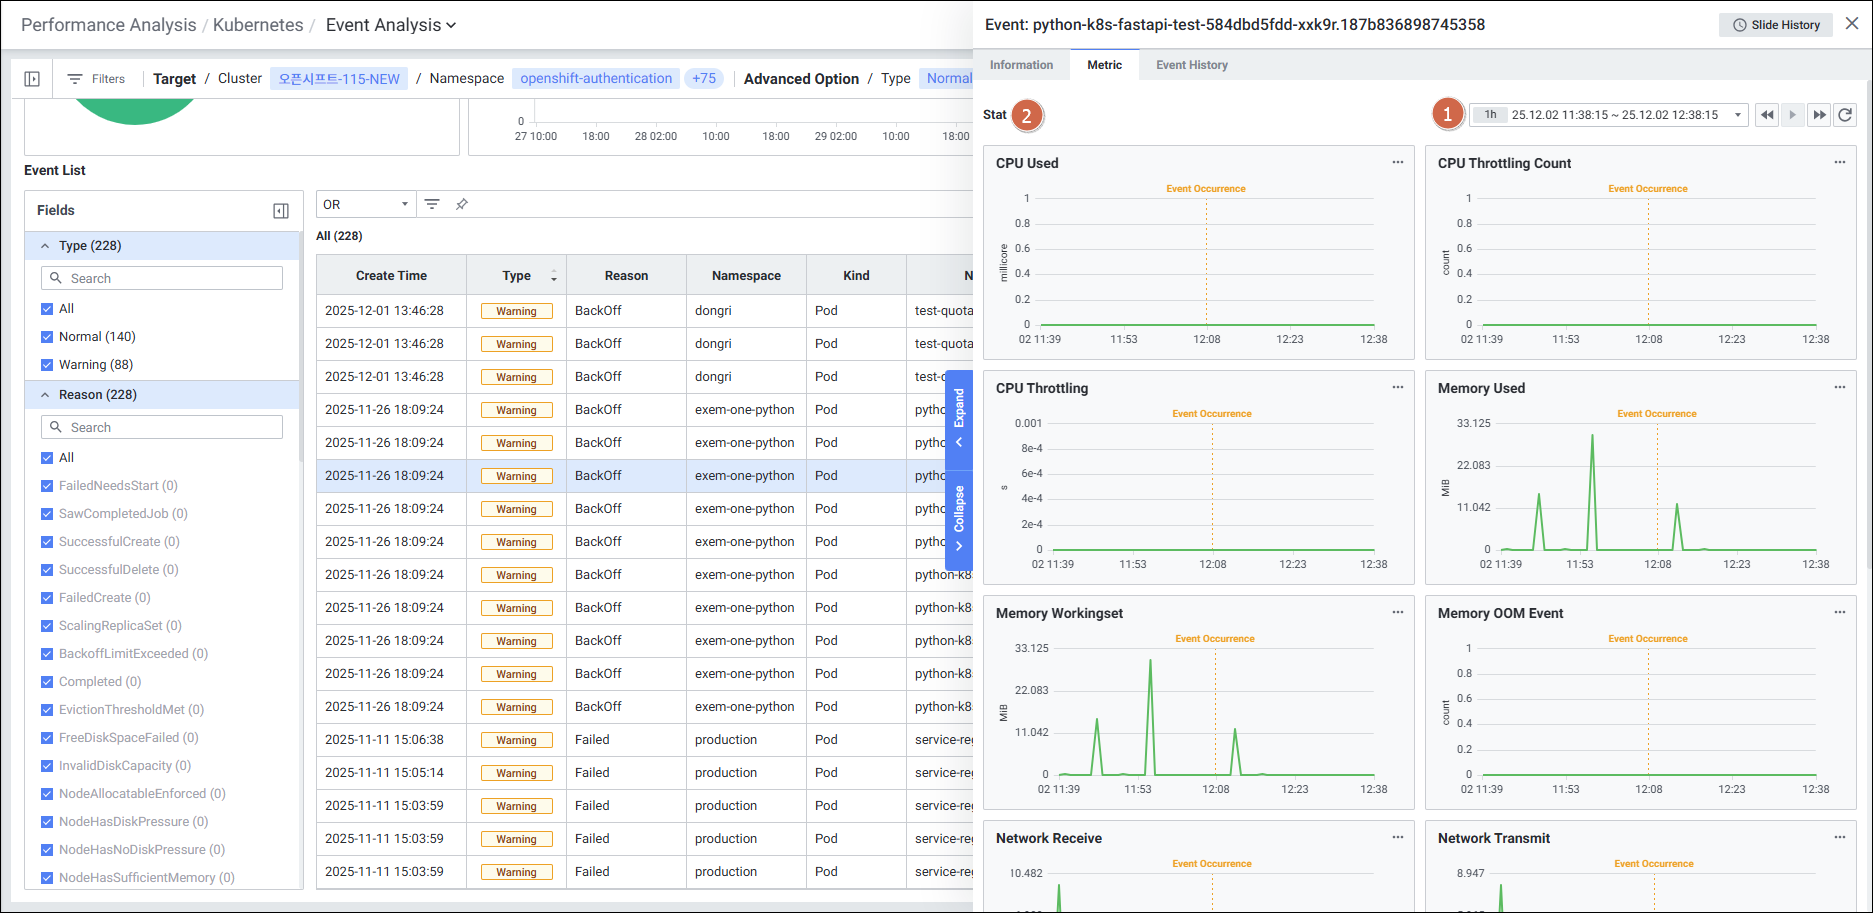Uncheck the FailedCreate (0) reason checkbox
The height and width of the screenshot is (913, 1873).
point(47,598)
